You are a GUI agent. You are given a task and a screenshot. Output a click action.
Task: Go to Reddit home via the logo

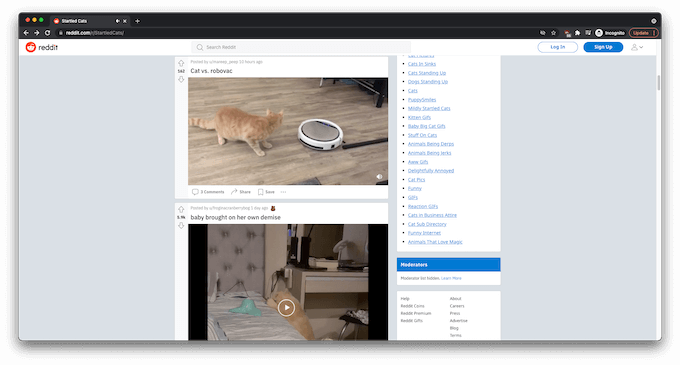click(42, 47)
